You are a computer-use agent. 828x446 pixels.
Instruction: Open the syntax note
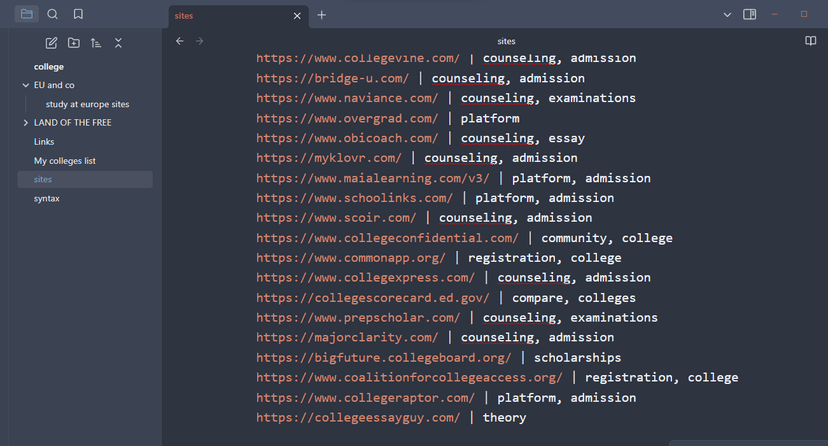pyautogui.click(x=47, y=199)
